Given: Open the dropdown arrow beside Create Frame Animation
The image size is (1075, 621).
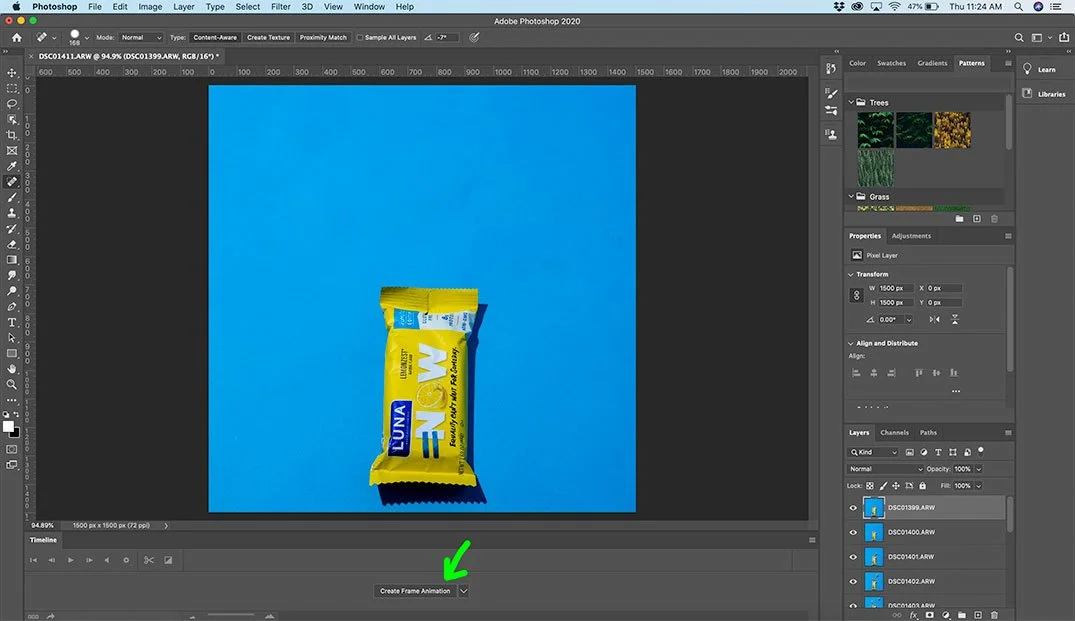Looking at the screenshot, I should point(463,591).
